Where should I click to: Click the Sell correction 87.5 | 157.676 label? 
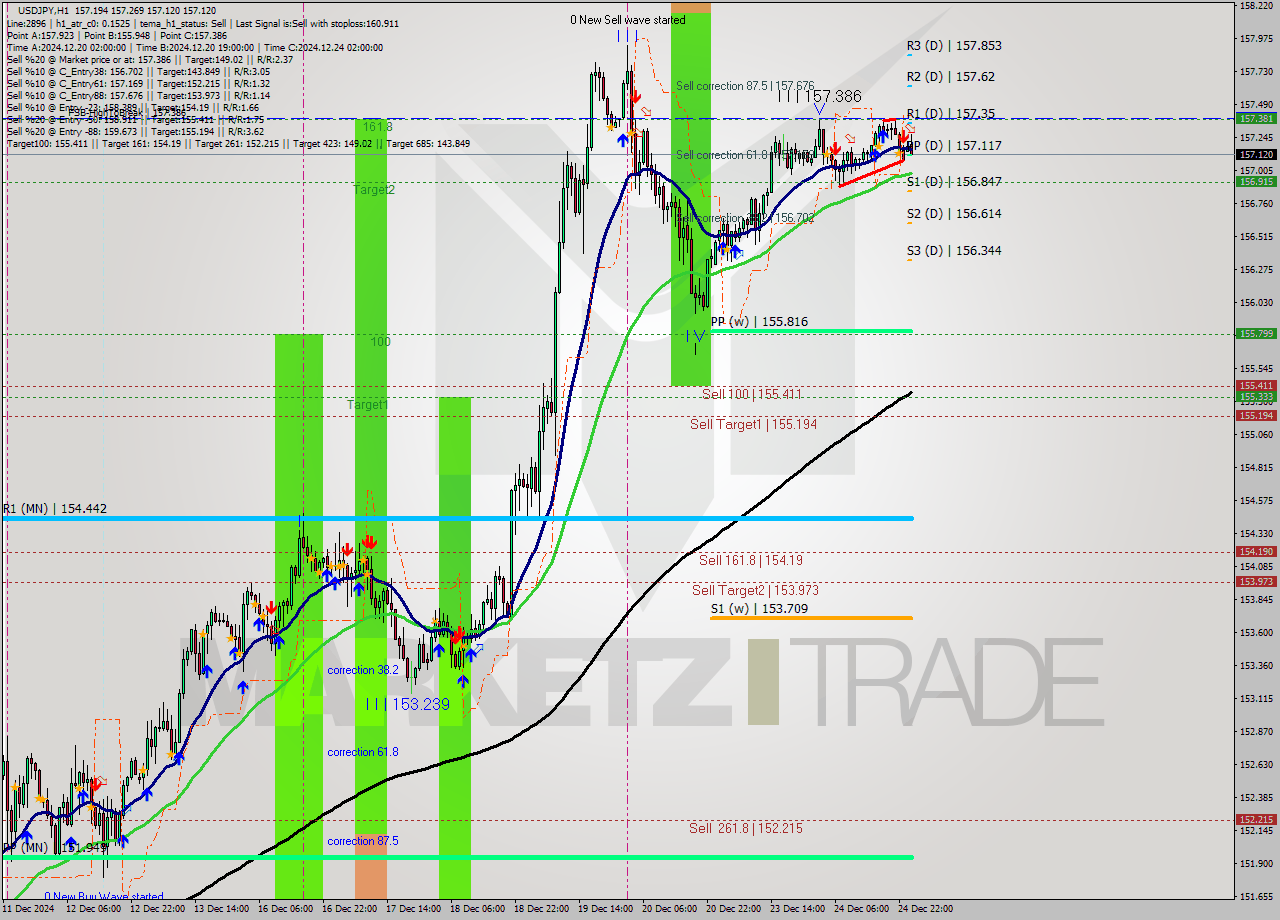point(745,87)
